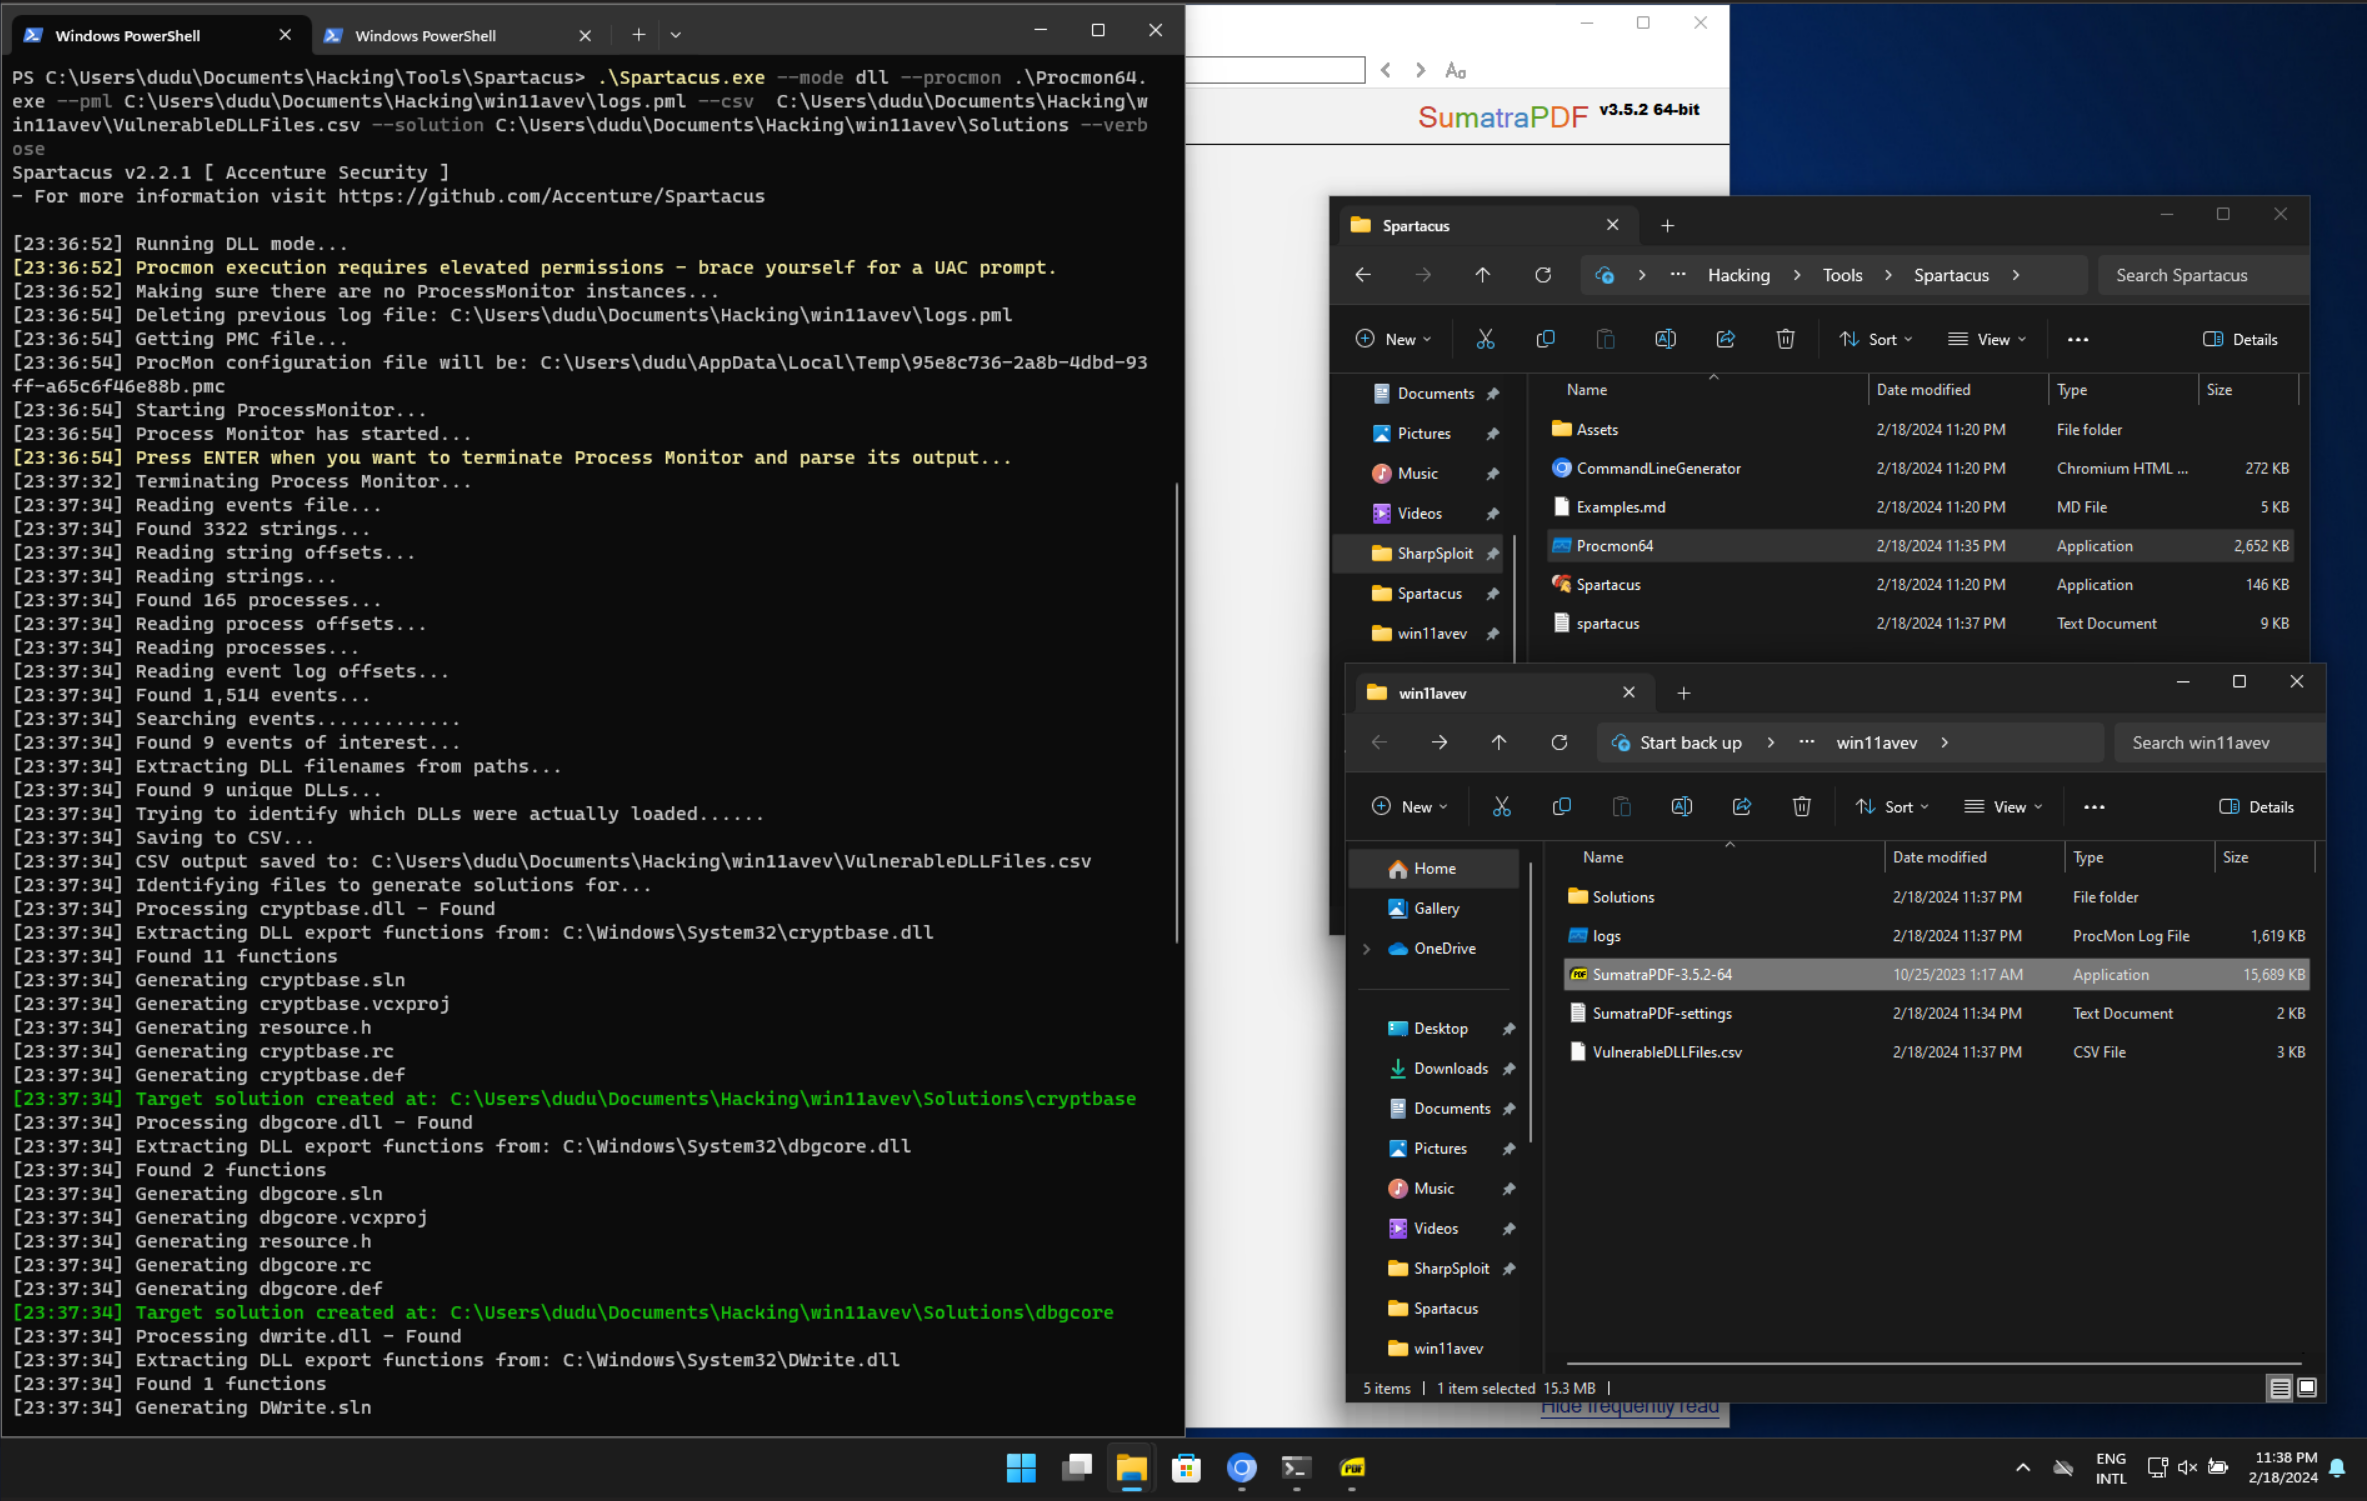
Task: Toggle Details pane in win11avev window
Action: pos(2256,807)
